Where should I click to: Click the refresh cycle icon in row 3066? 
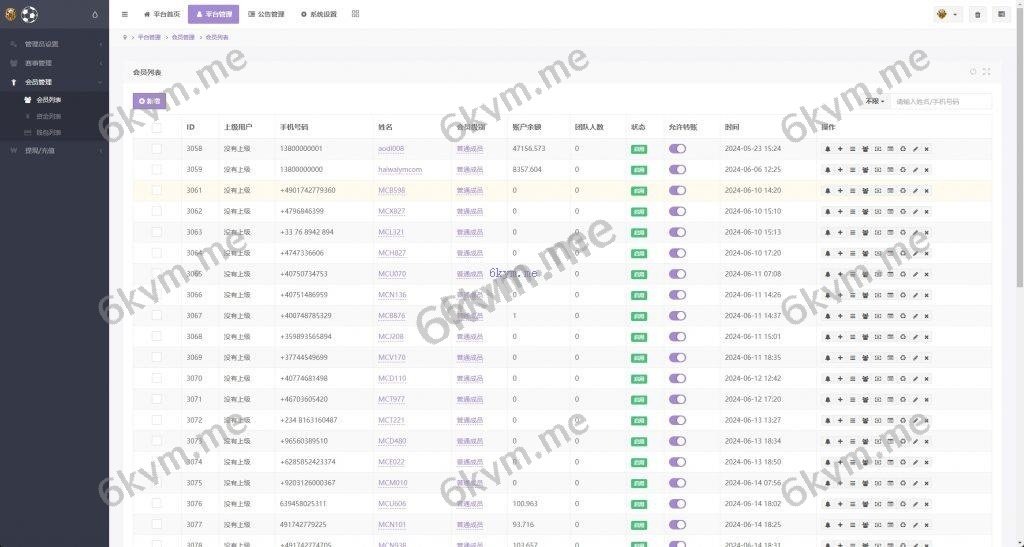tap(903, 295)
